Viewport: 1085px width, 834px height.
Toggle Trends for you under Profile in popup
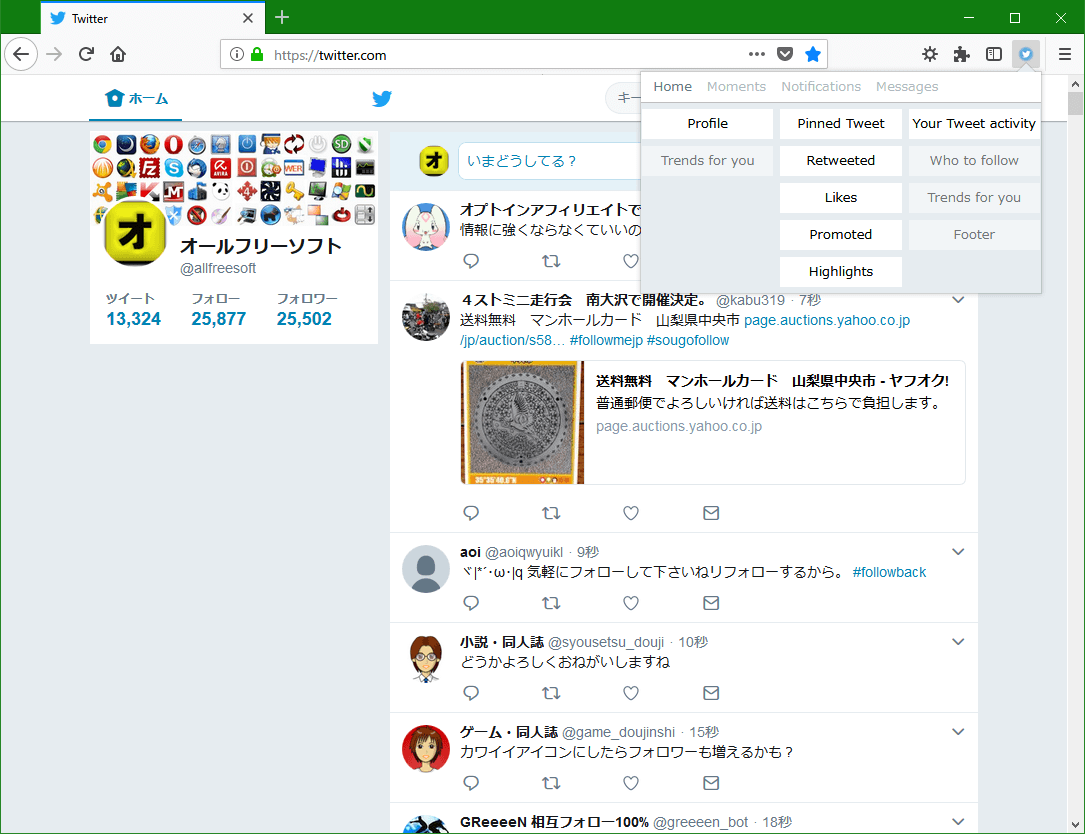tap(707, 161)
